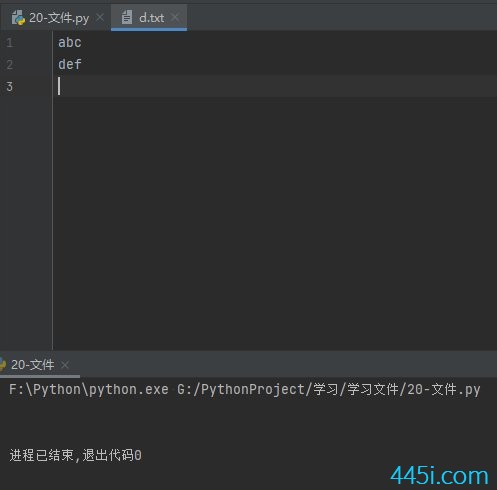Select the 20-文件 run tool window tab

pos(37,365)
